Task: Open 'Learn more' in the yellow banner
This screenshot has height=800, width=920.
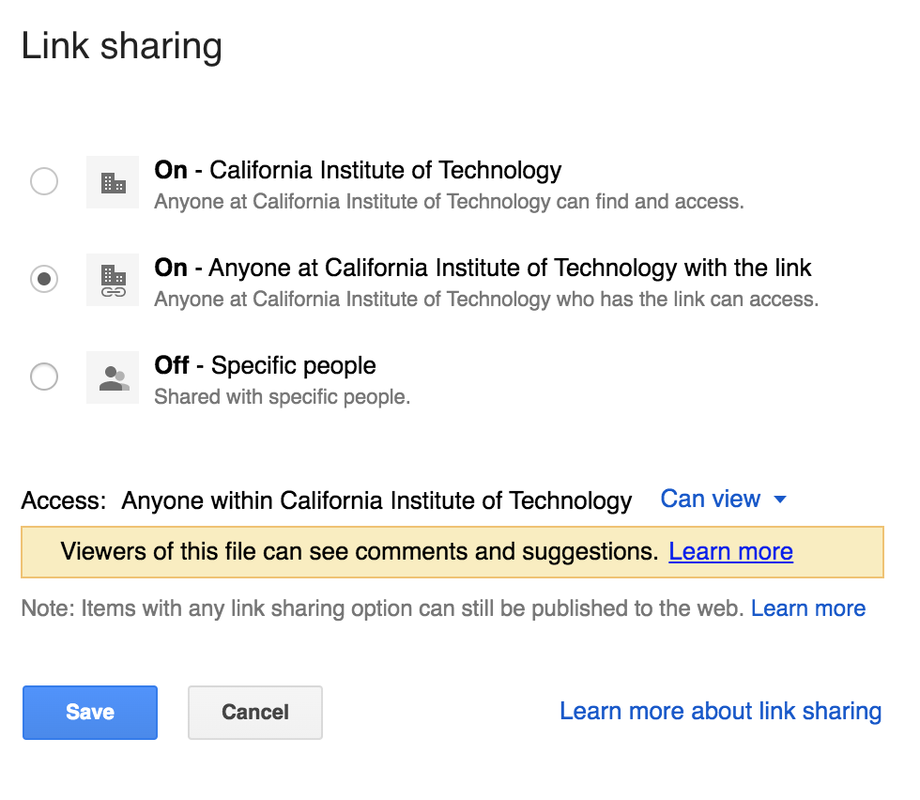Action: (x=731, y=551)
